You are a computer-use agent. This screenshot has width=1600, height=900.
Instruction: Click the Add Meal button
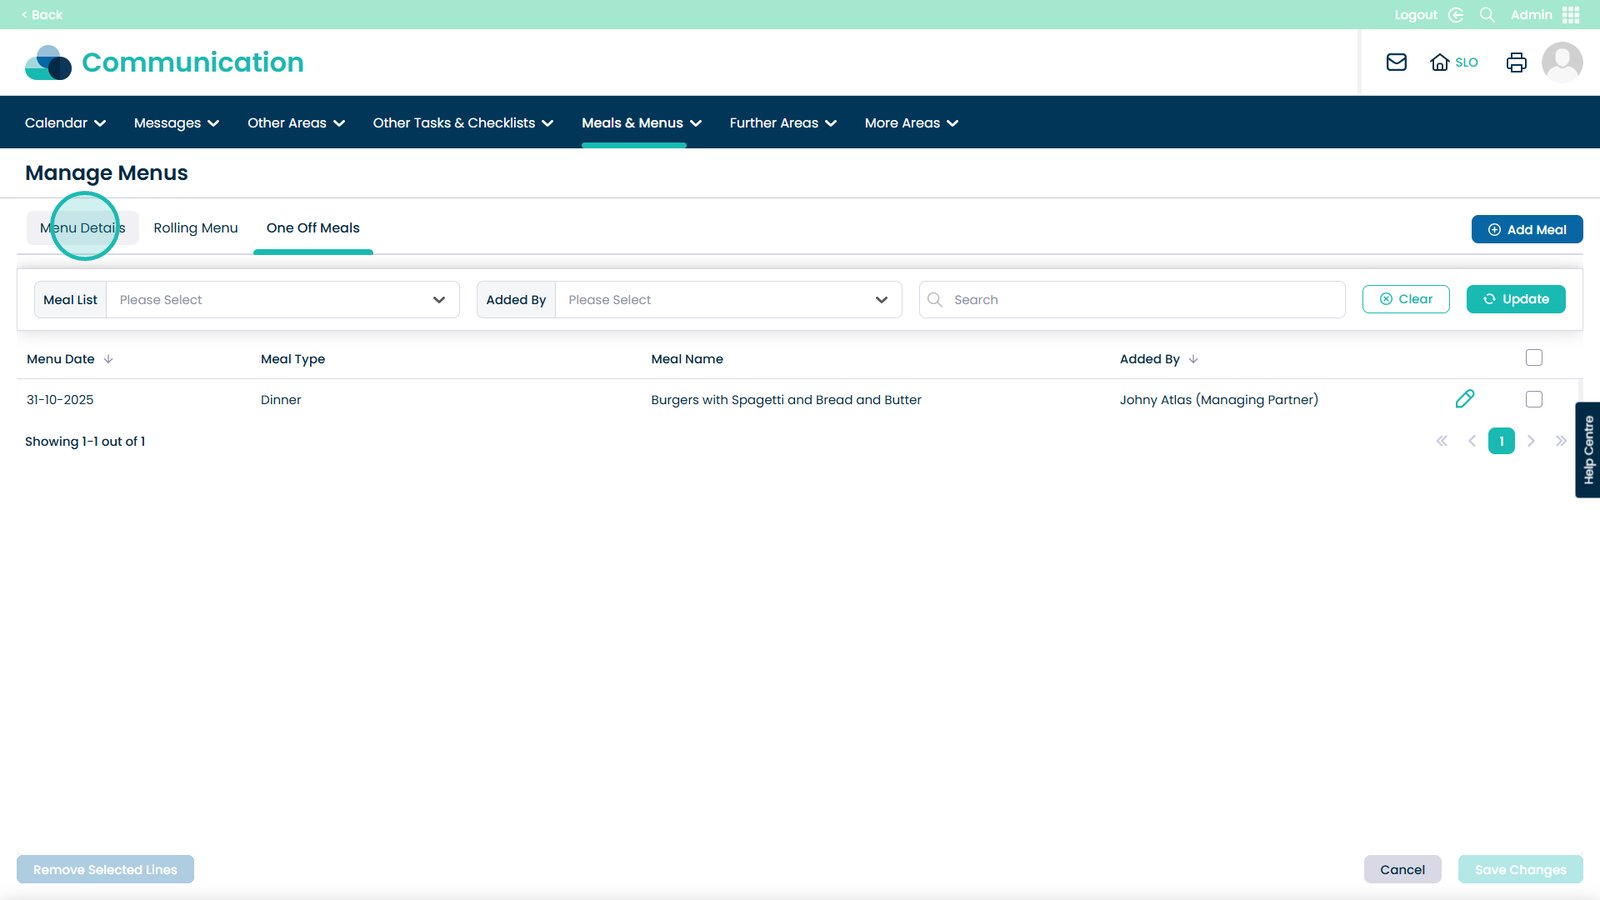(x=1526, y=229)
